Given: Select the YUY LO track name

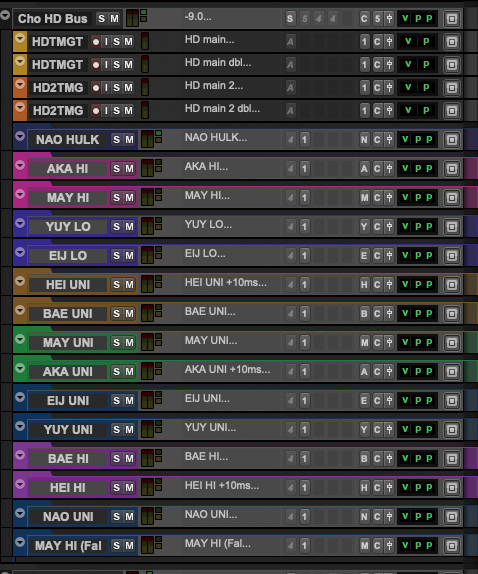Looking at the screenshot, I should 68,227.
